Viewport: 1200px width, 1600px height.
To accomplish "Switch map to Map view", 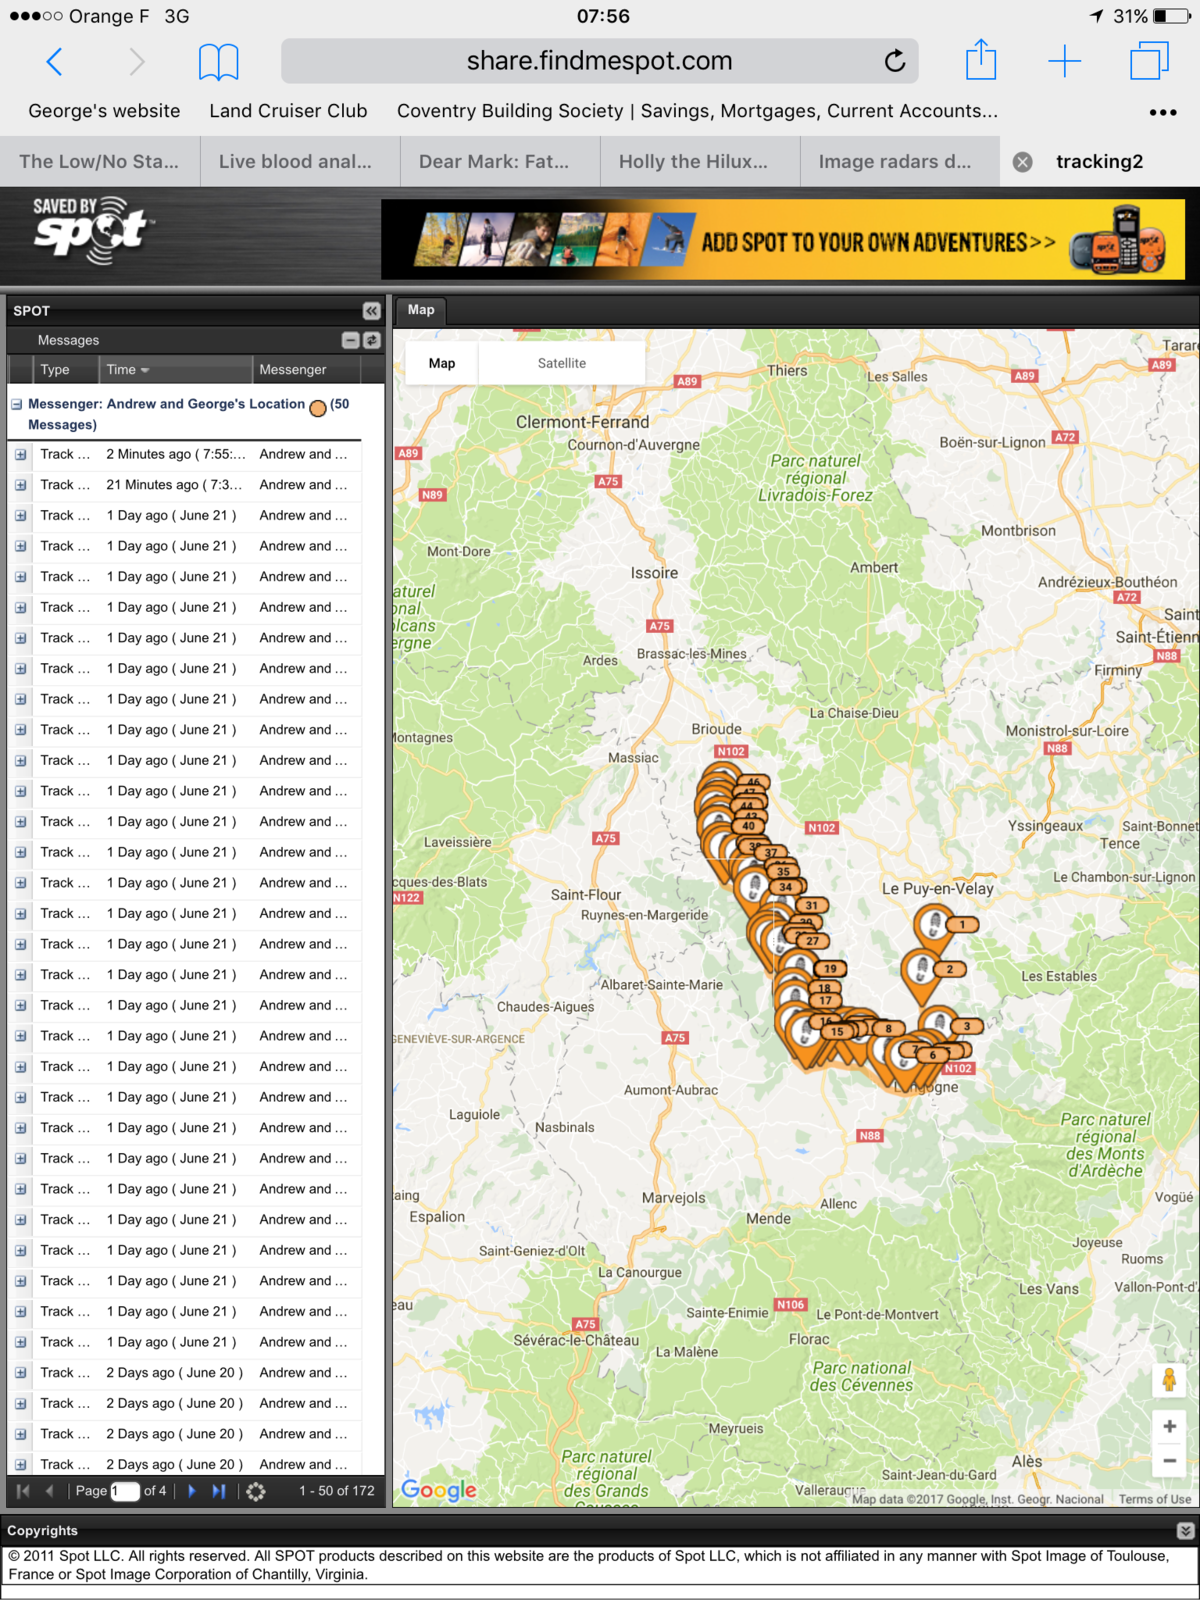I will click(x=442, y=363).
